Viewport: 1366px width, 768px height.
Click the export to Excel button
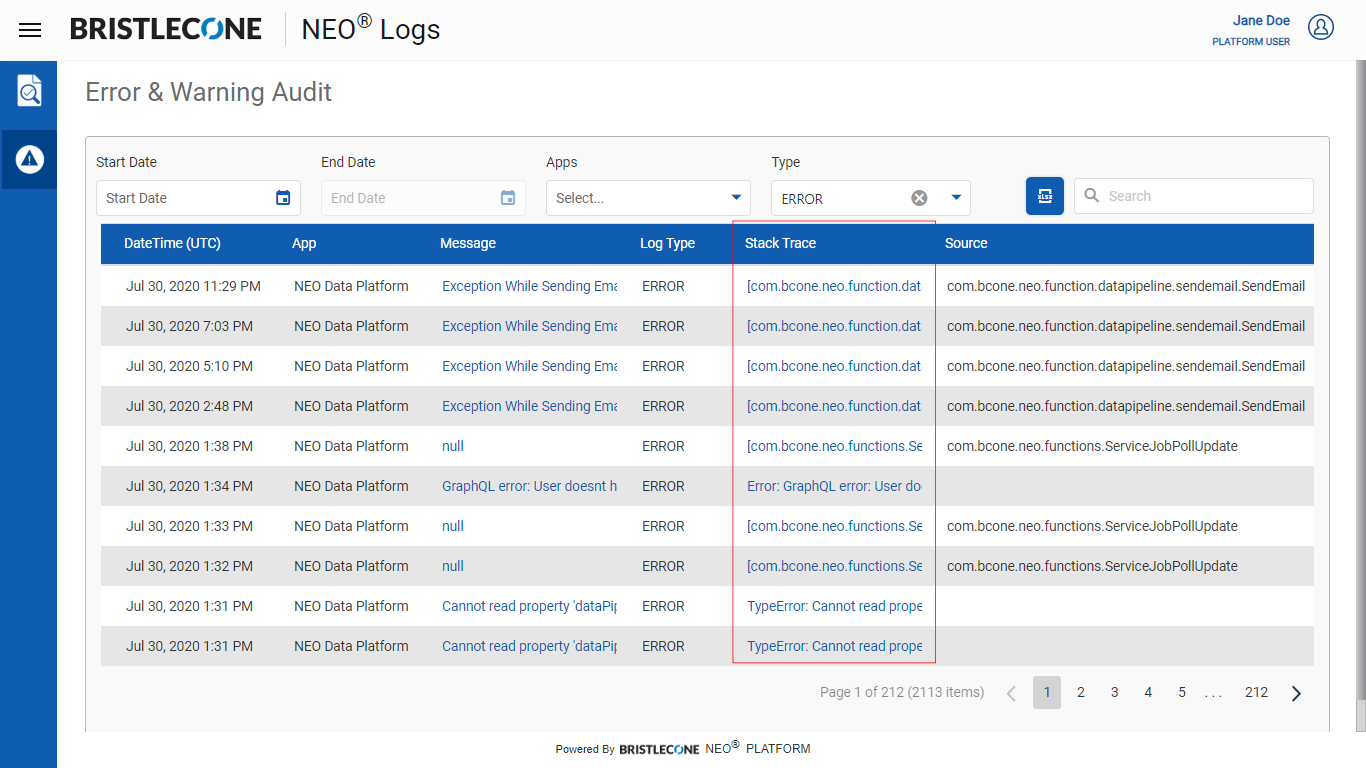1044,196
